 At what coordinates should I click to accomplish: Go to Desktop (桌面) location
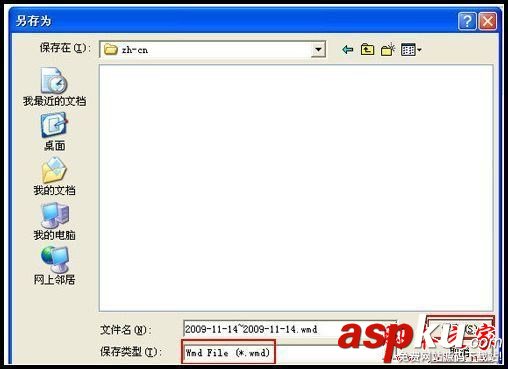pos(54,132)
